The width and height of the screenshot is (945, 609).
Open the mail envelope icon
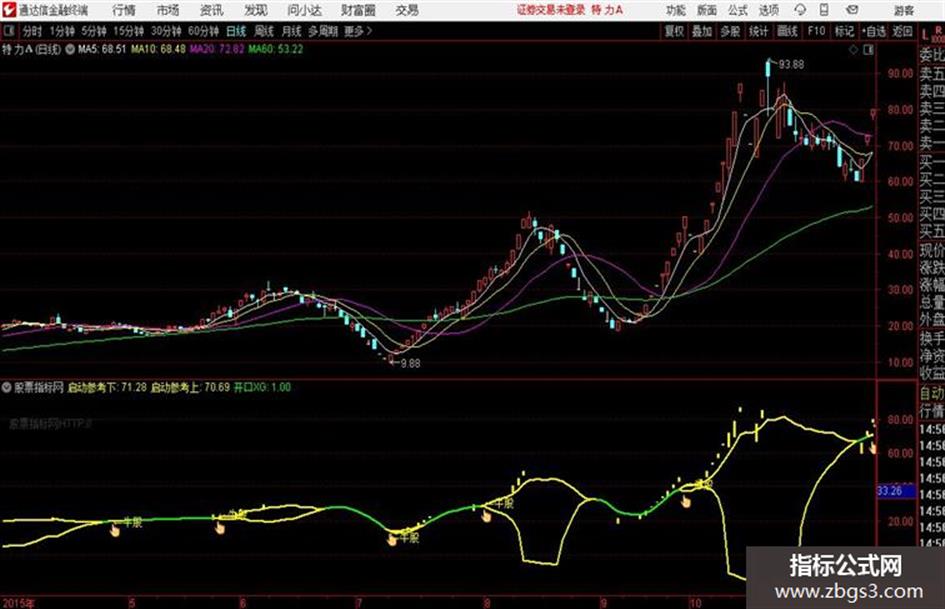coord(852,10)
